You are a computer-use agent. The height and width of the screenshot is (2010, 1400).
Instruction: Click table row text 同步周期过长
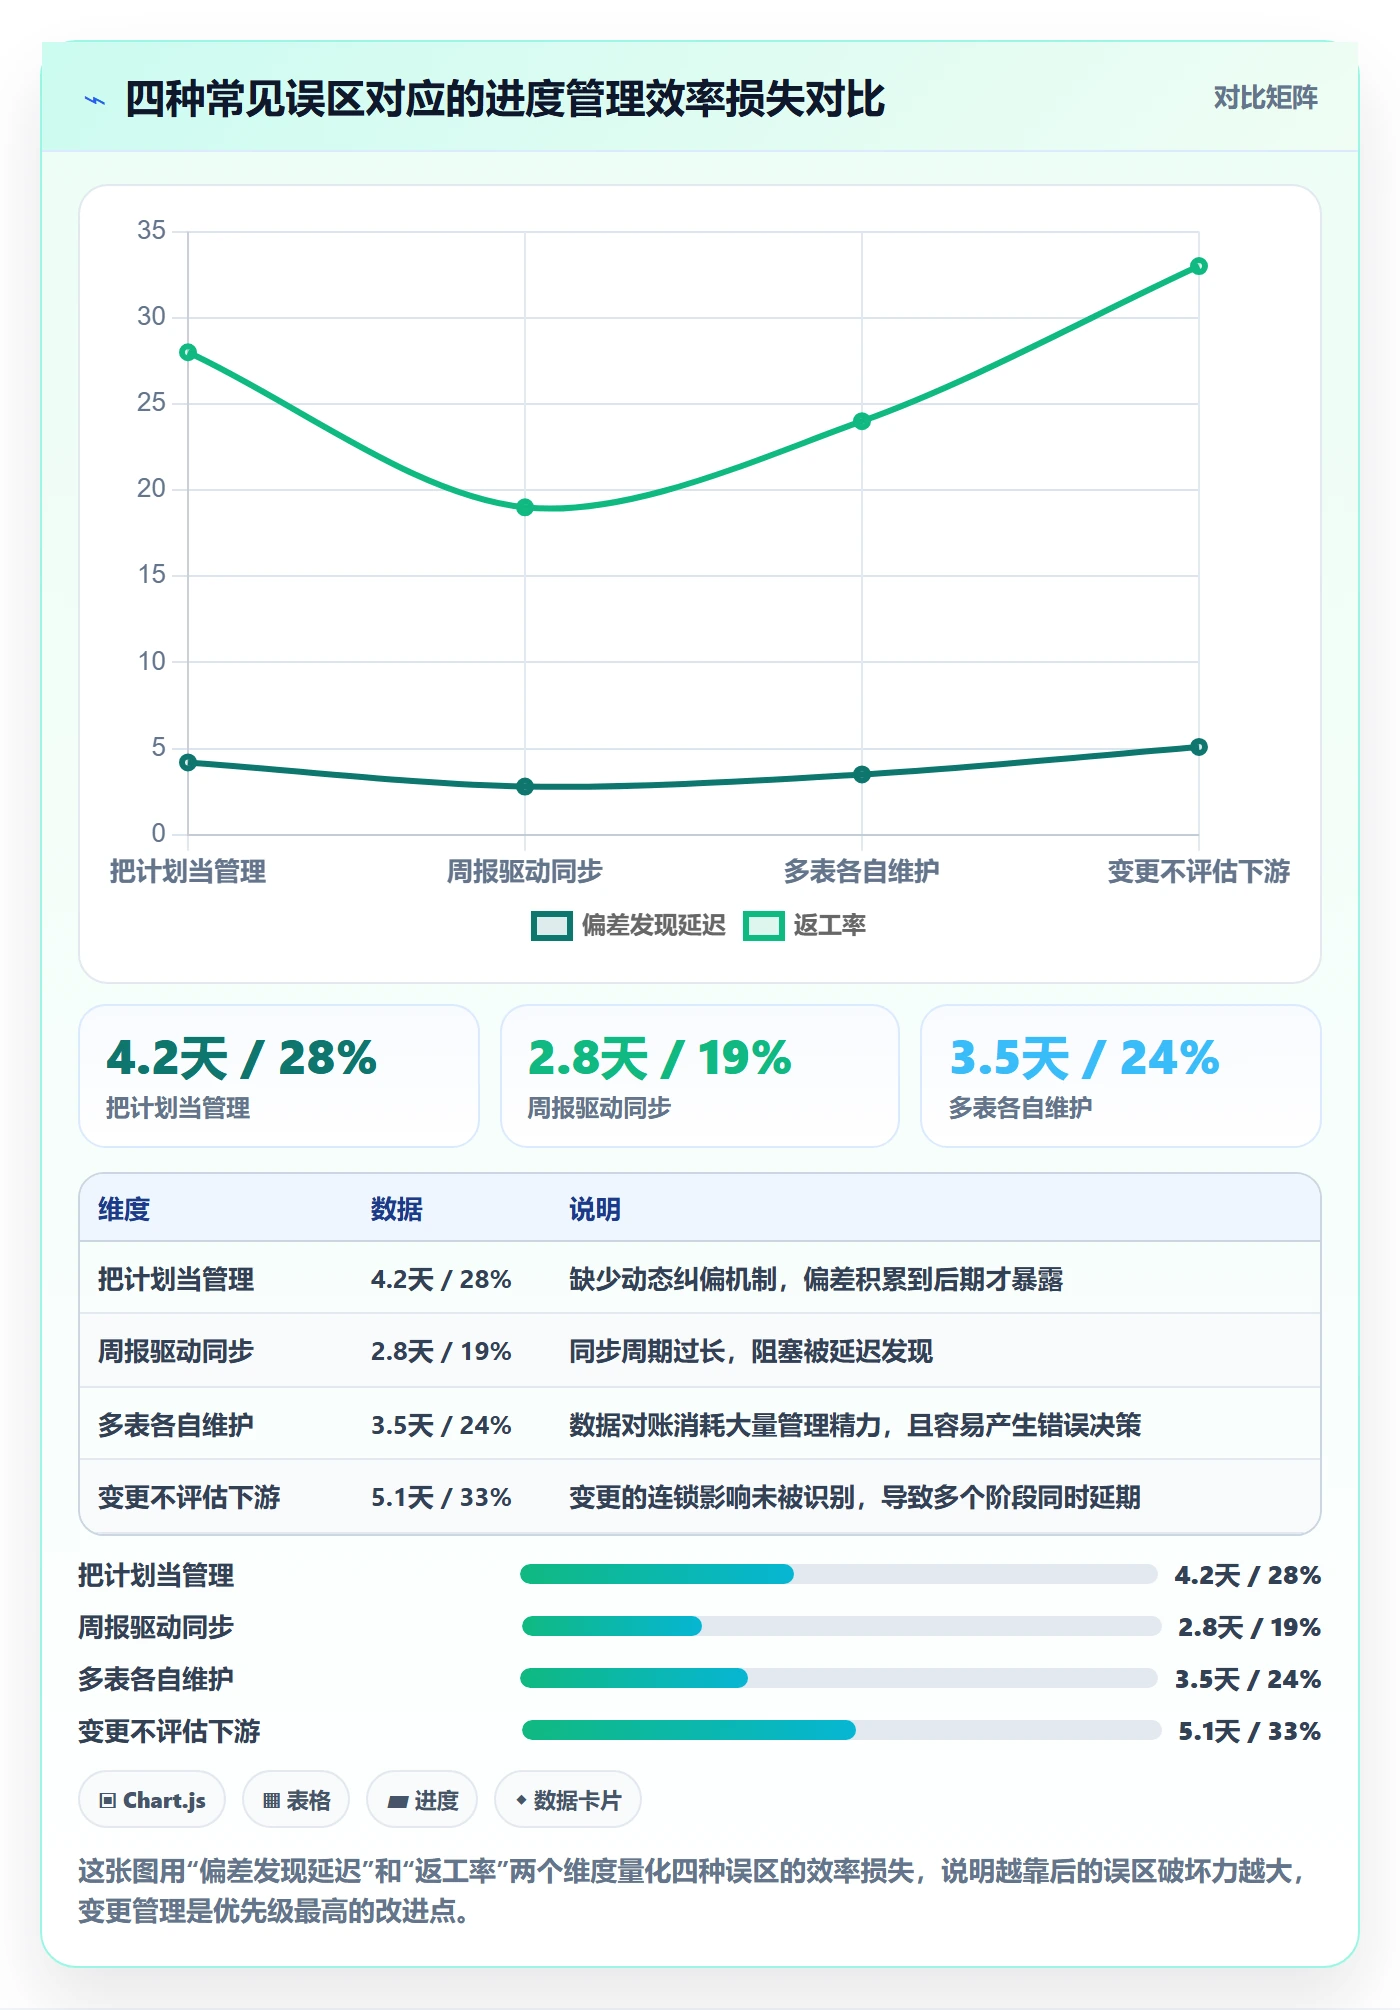(647, 1351)
